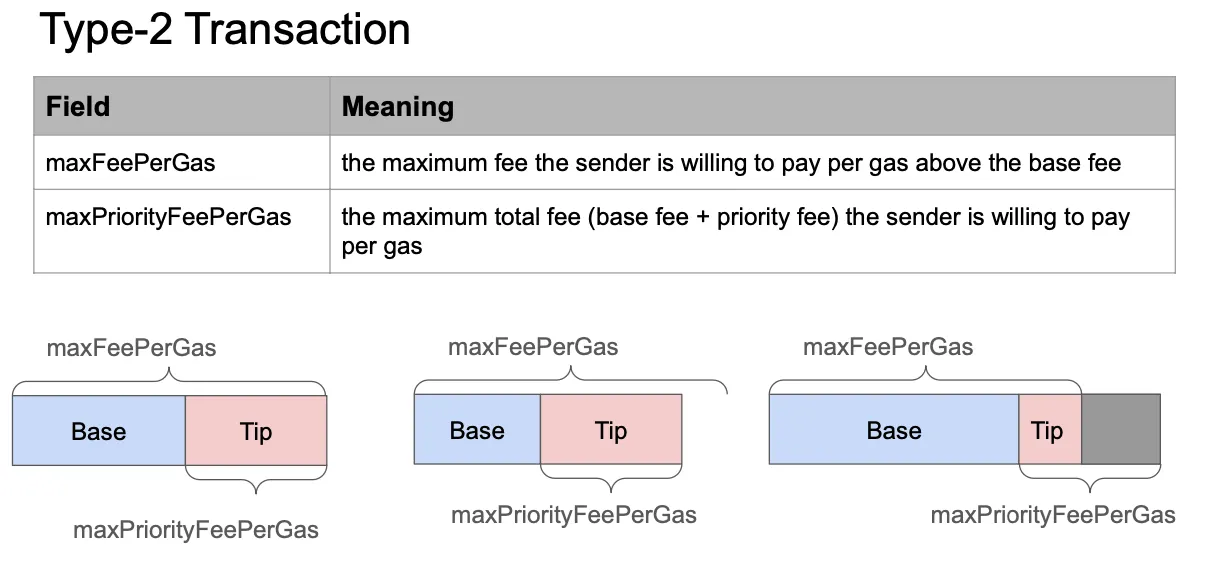Select the blue Base box in the middle diagram

(477, 430)
